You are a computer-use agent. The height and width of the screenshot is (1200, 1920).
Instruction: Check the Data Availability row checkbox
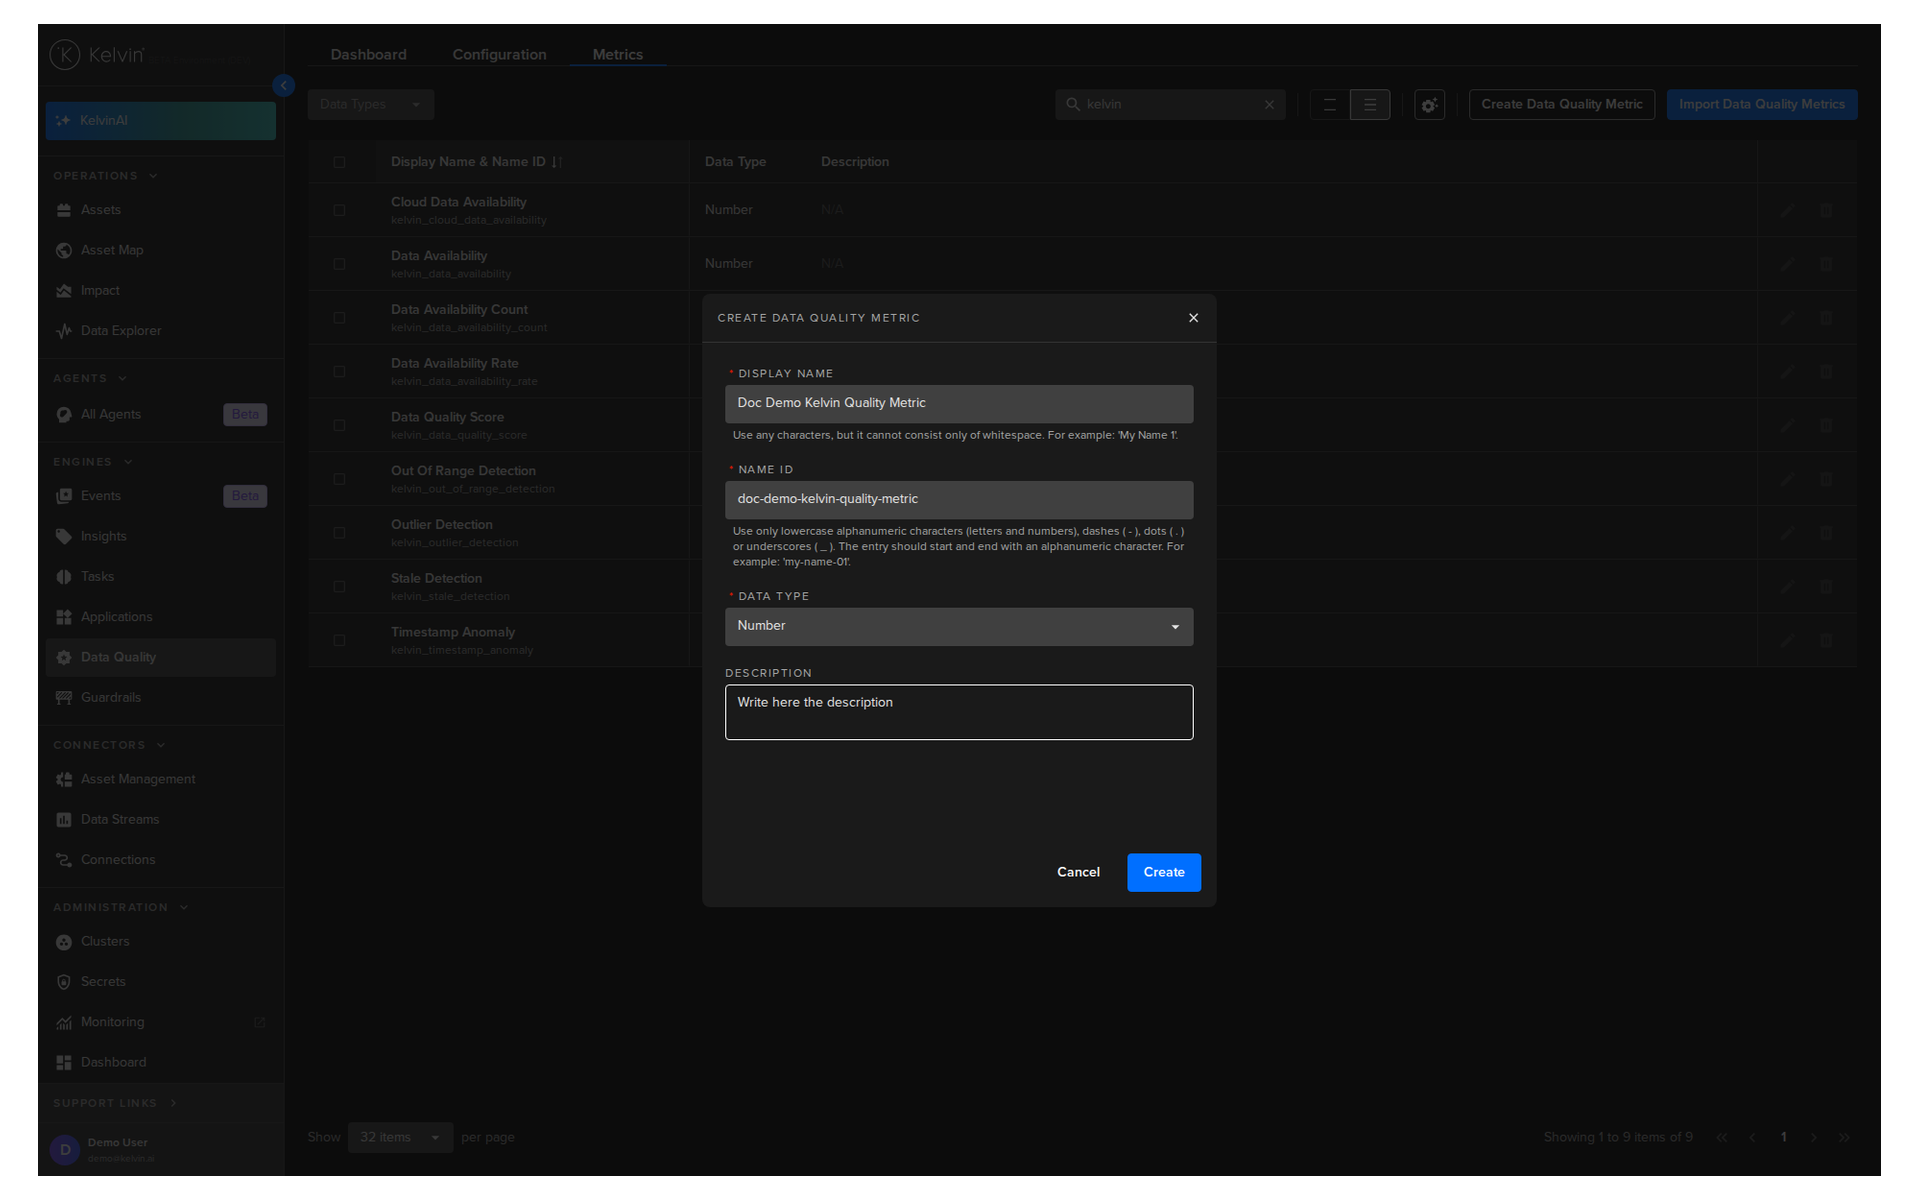pyautogui.click(x=339, y=264)
